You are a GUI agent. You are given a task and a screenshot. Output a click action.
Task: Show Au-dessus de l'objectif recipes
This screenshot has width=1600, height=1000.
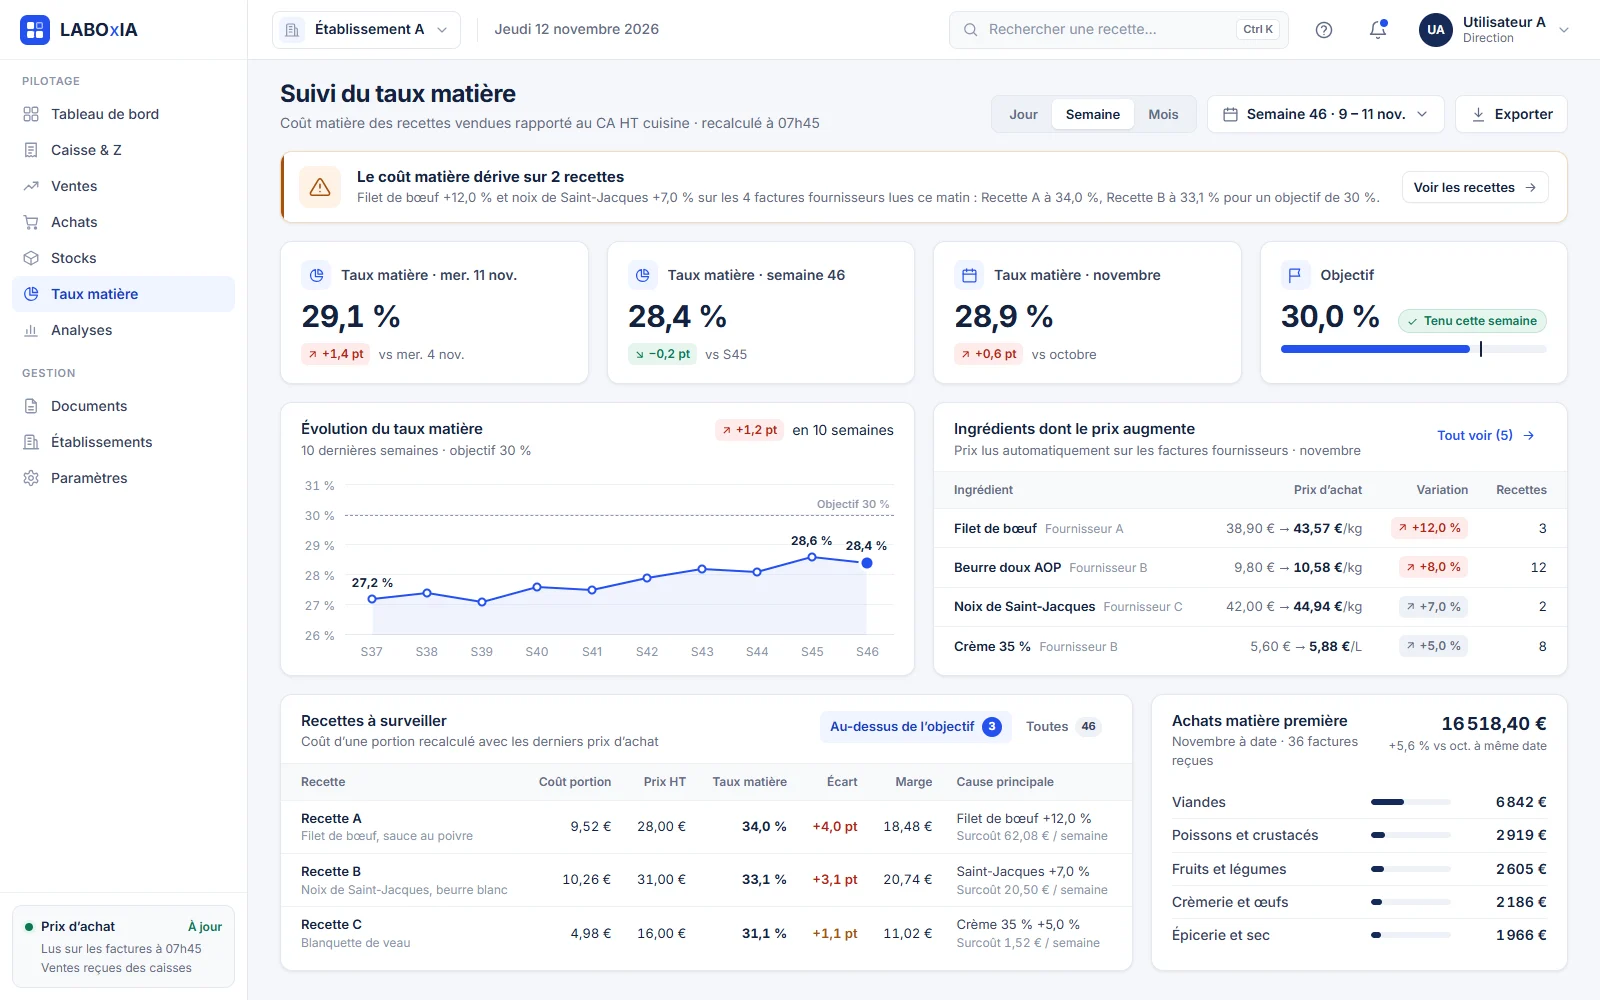(915, 727)
